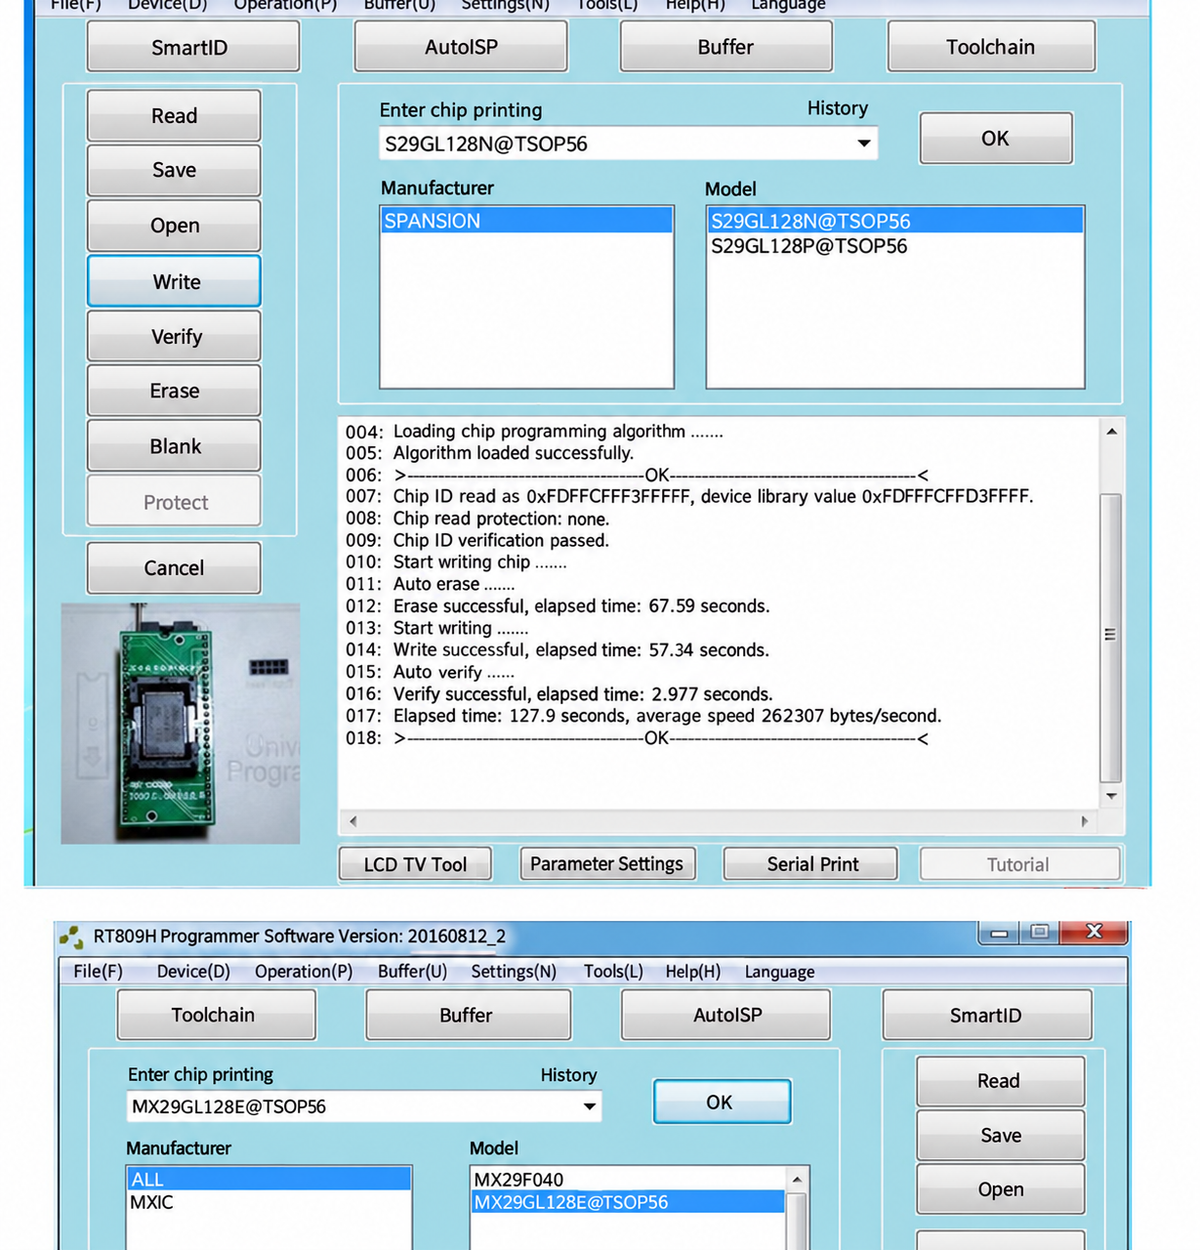1200x1250 pixels.
Task: Open Tools(L) menu in lower window
Action: pyautogui.click(x=613, y=972)
